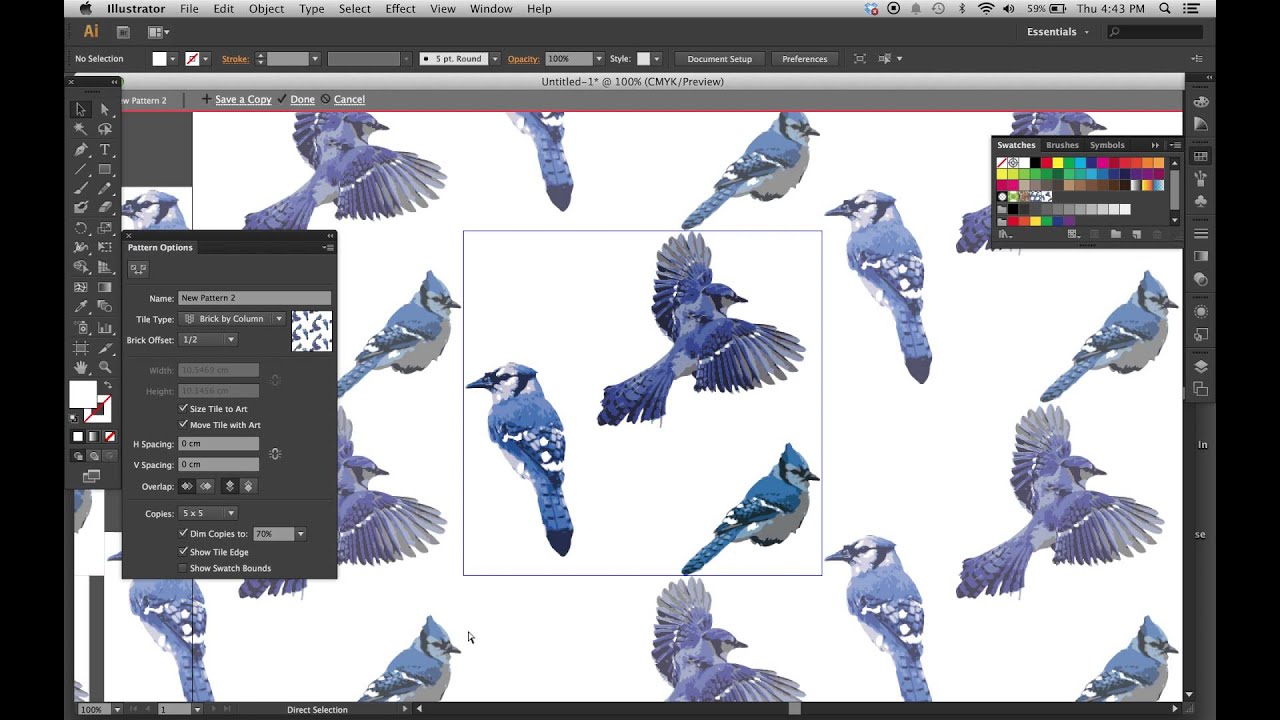Open the Object menu
Screen dimensions: 1280x720
click(x=266, y=9)
